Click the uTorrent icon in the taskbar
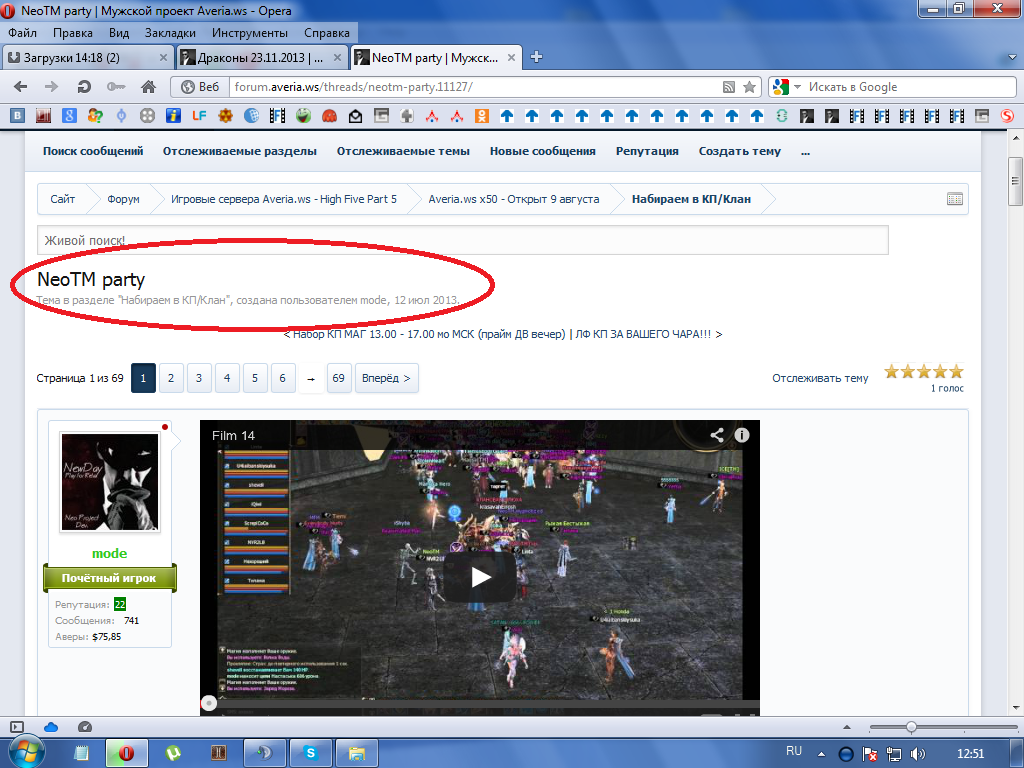 172,752
